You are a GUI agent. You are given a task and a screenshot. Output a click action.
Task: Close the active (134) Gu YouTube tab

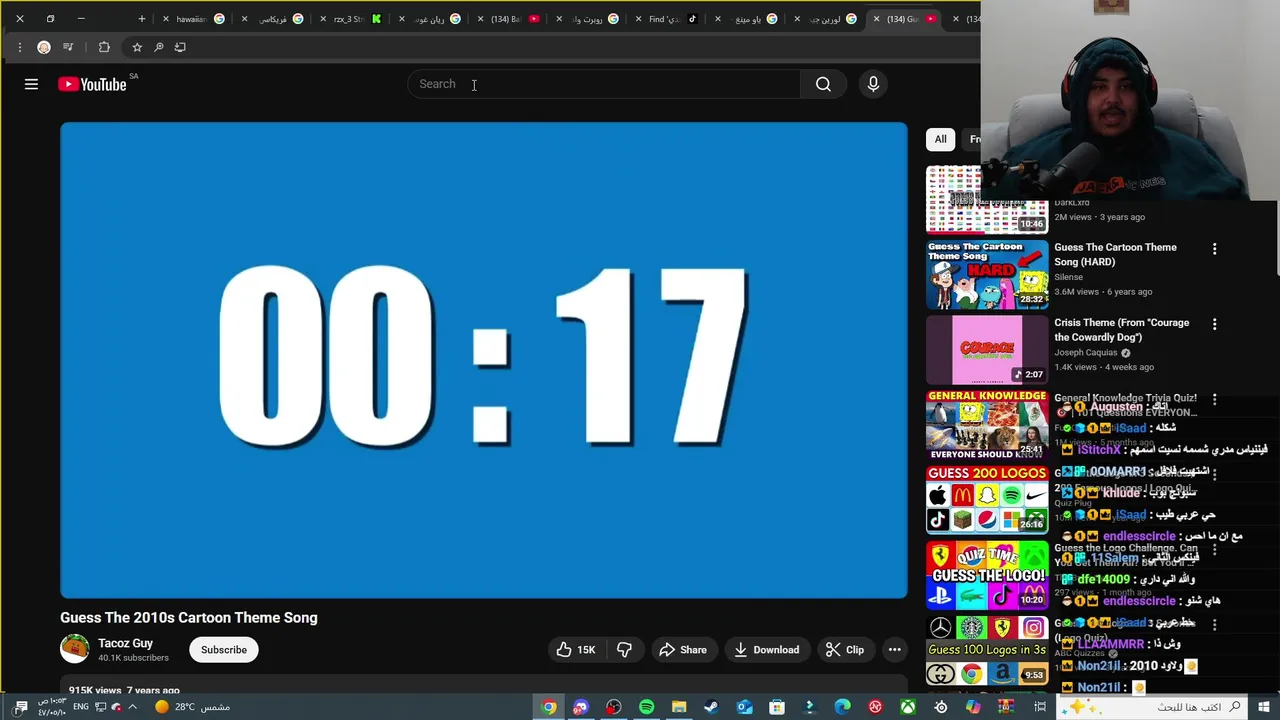click(x=876, y=19)
